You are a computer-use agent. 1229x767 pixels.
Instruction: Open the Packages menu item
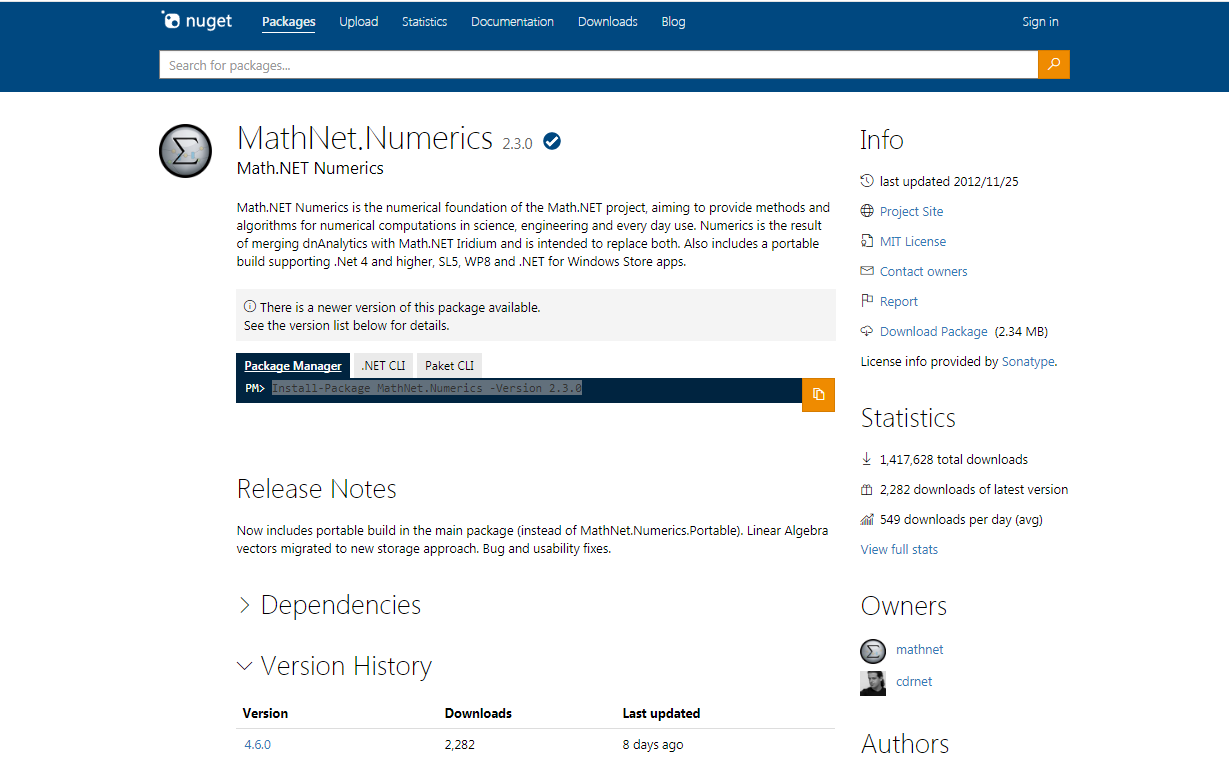289,22
